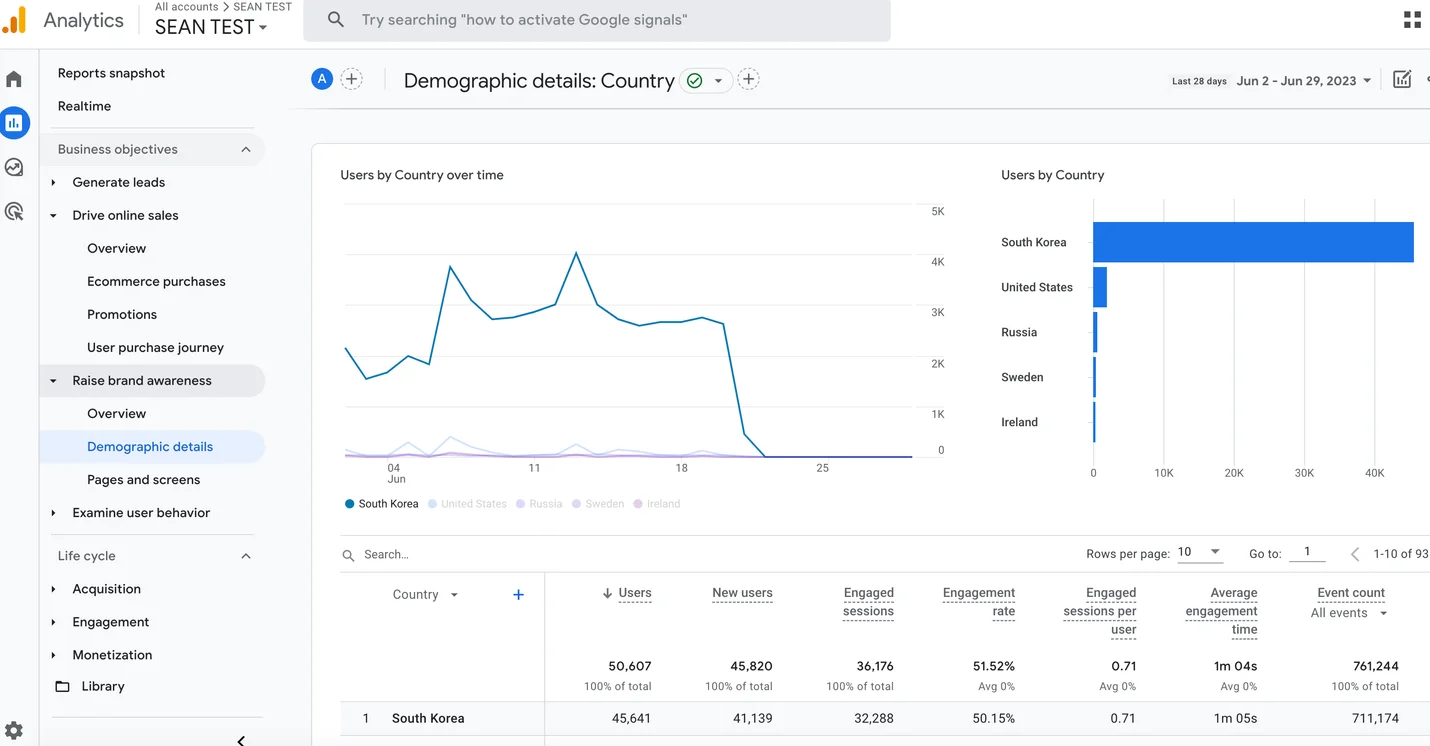Screen dimensions: 1430x746
Task: Open the Rows per page dropdown
Action: click(1199, 552)
